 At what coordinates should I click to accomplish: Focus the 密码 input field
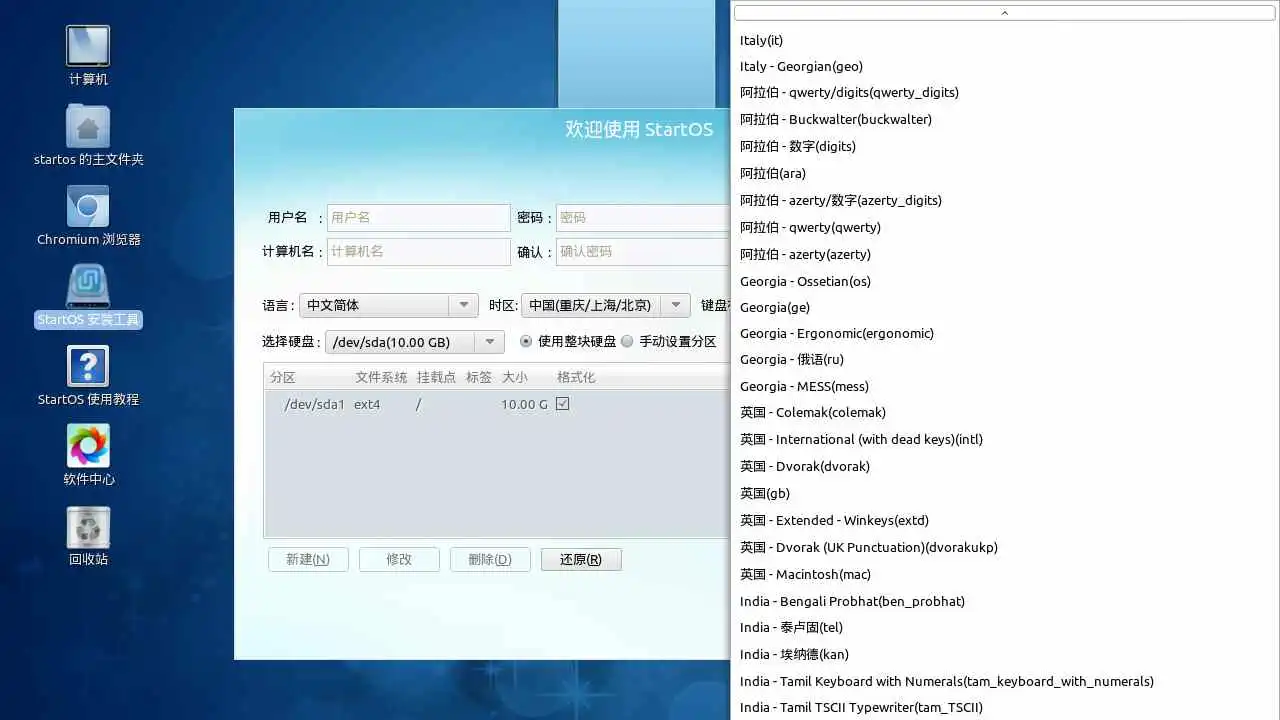[643, 217]
